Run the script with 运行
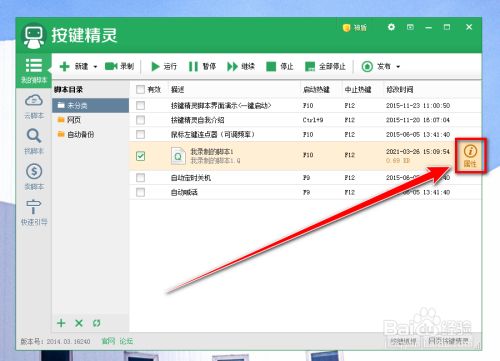Screen dimensions: 500x361 tap(164, 66)
